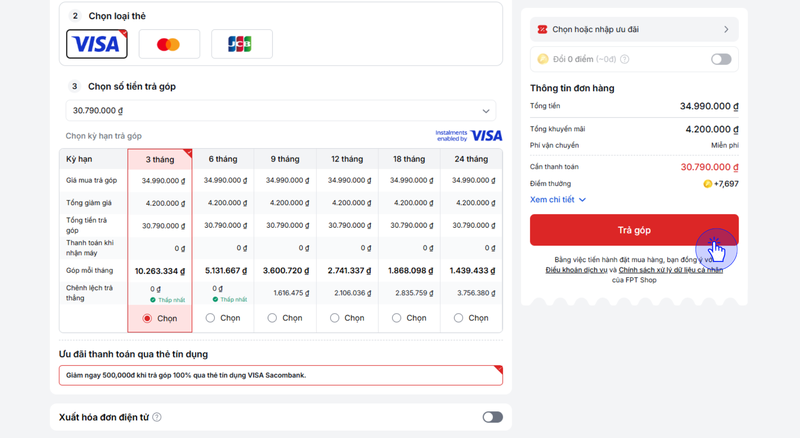
Task: Click the red Trả góp button
Action: tap(634, 230)
